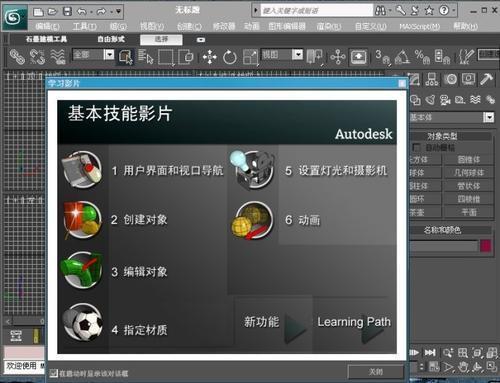Click the Edit Named Selection Sets icon
The height and width of the screenshot is (383, 500).
tap(465, 57)
